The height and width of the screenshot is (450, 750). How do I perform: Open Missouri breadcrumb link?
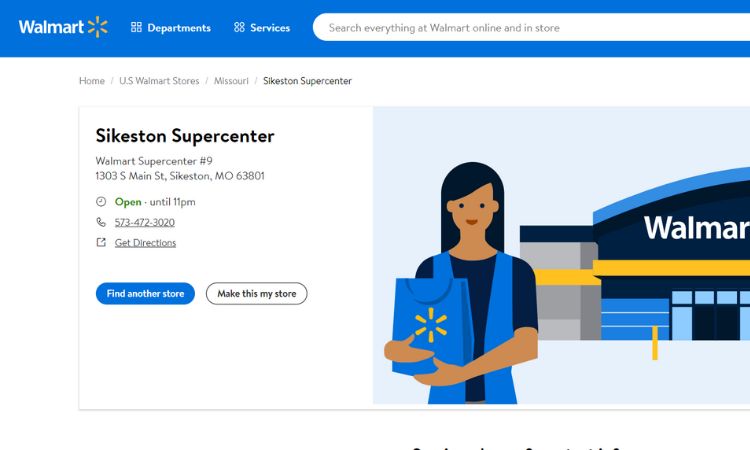click(x=231, y=81)
